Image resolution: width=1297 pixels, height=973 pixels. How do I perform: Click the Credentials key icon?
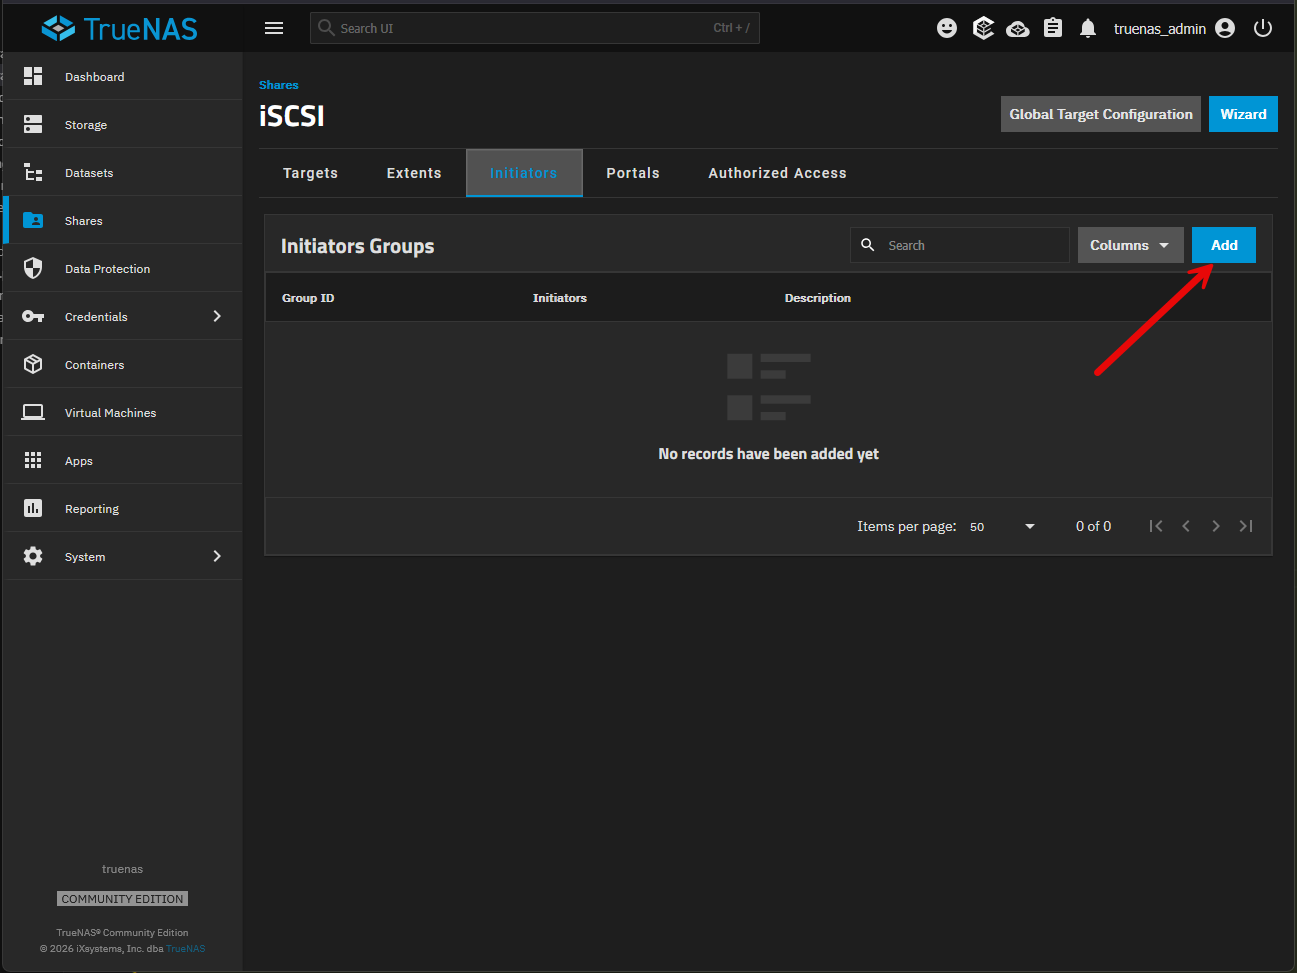coord(33,316)
